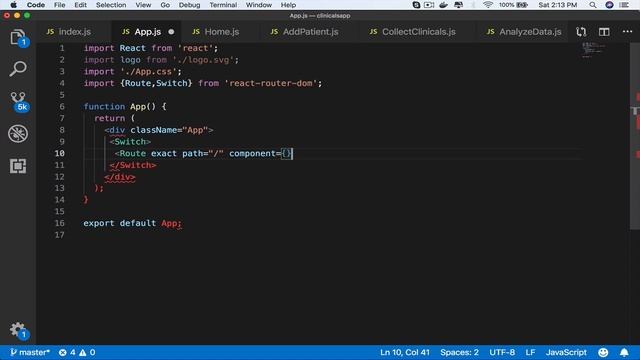Open the Window menu
Viewport: 640px width, 360px height.
pos(259,5)
